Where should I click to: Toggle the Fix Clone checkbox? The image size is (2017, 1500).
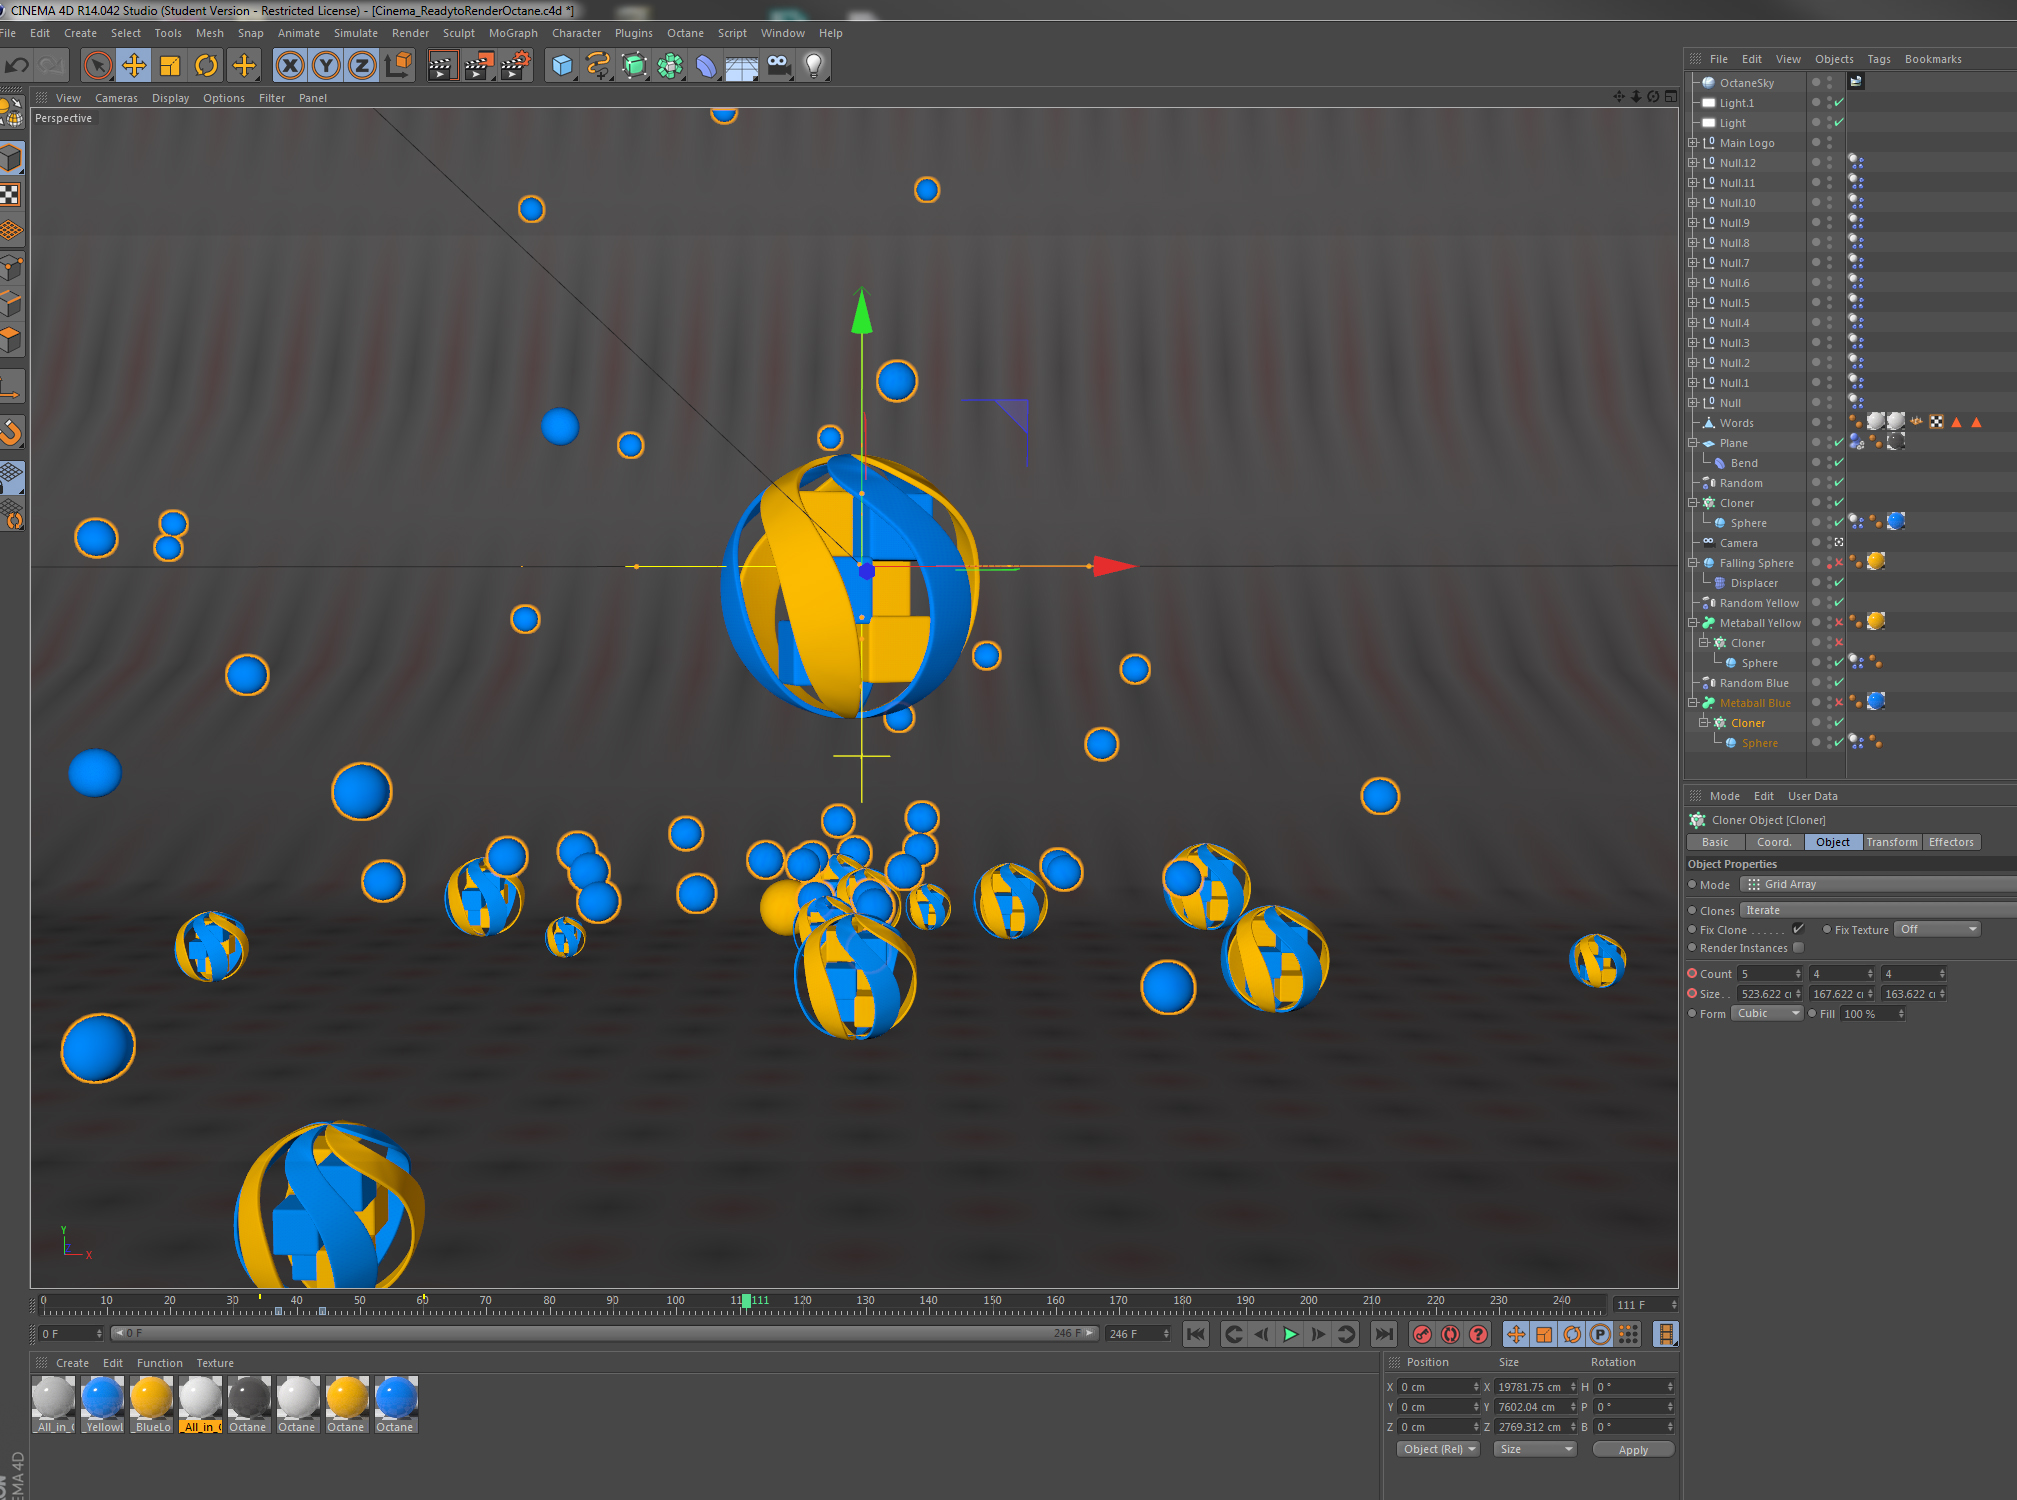[x=1798, y=929]
